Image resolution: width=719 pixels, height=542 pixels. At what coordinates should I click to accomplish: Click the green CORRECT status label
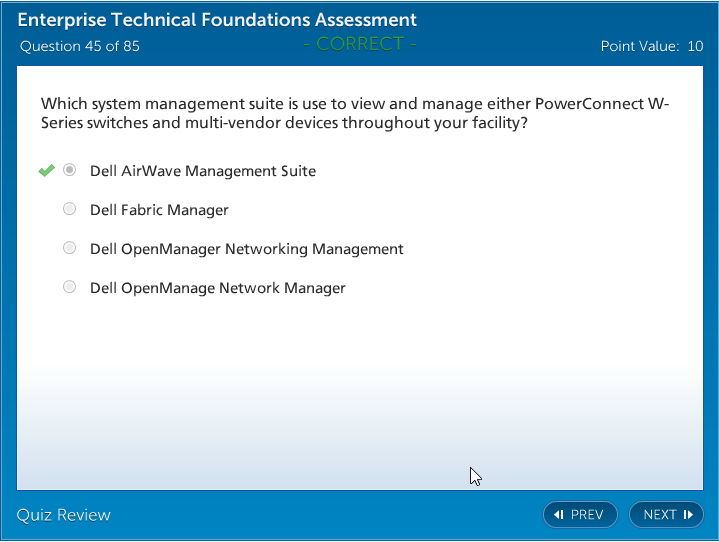coord(360,44)
